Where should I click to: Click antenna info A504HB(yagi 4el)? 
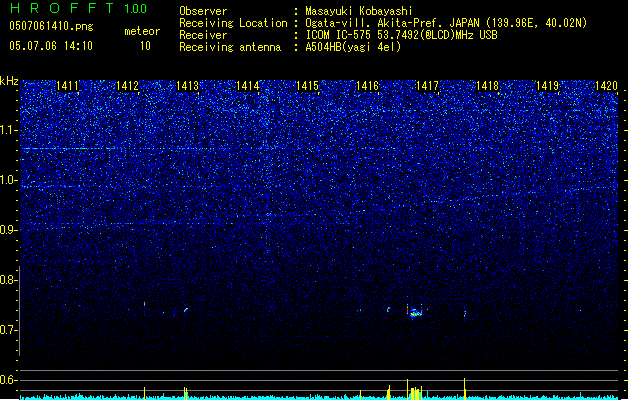[x=353, y=47]
